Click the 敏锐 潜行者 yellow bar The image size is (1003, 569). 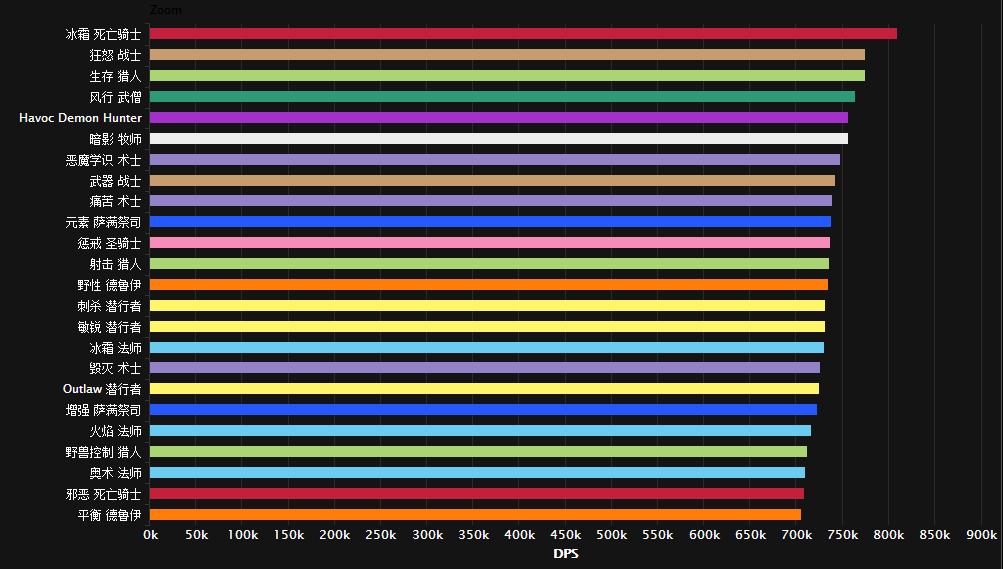click(487, 327)
